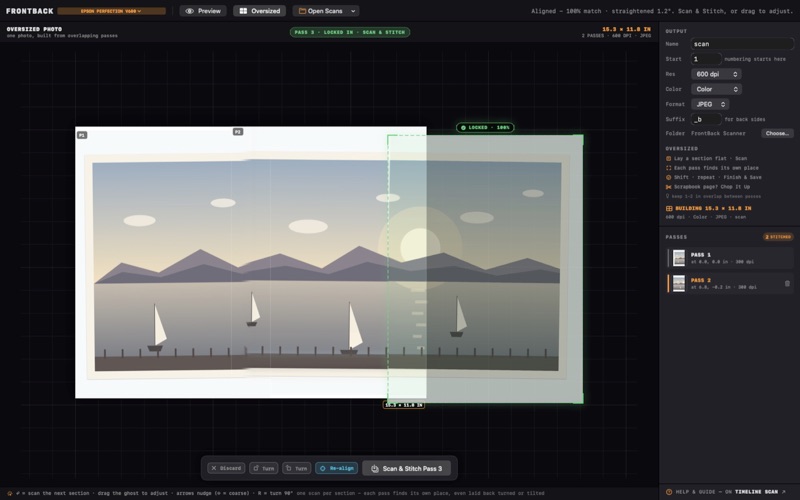Click the folder icon in Open Scans

coord(303,11)
